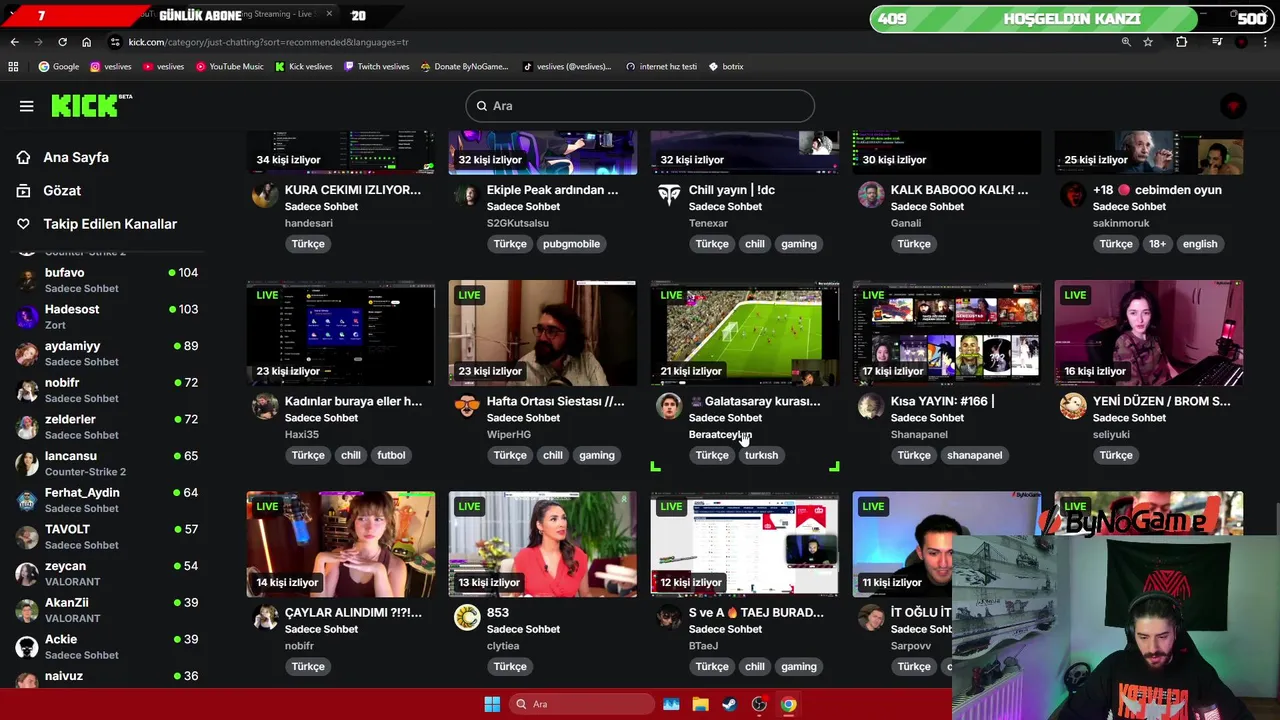Click the 18+ tag on sakinmoruk stream

(x=1157, y=244)
